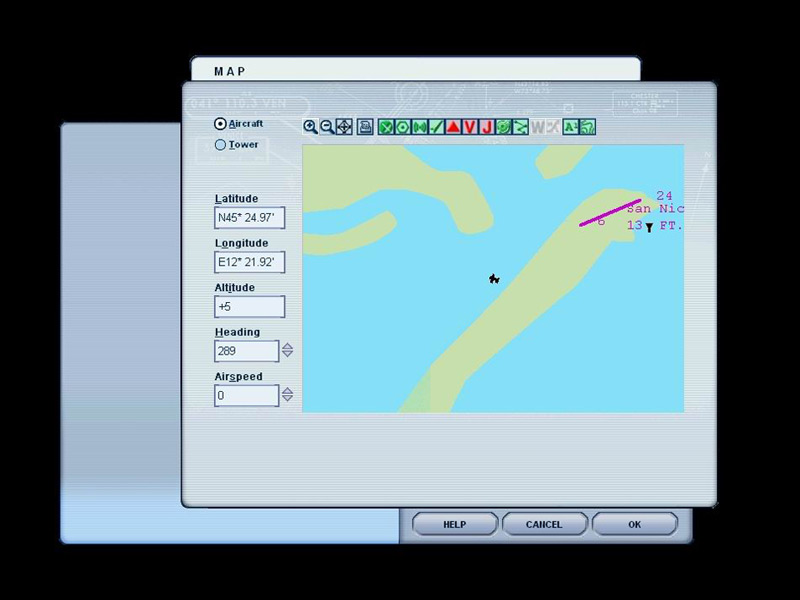This screenshot has height=600, width=800.
Task: Center the map on the aircraft
Action: coord(344,127)
